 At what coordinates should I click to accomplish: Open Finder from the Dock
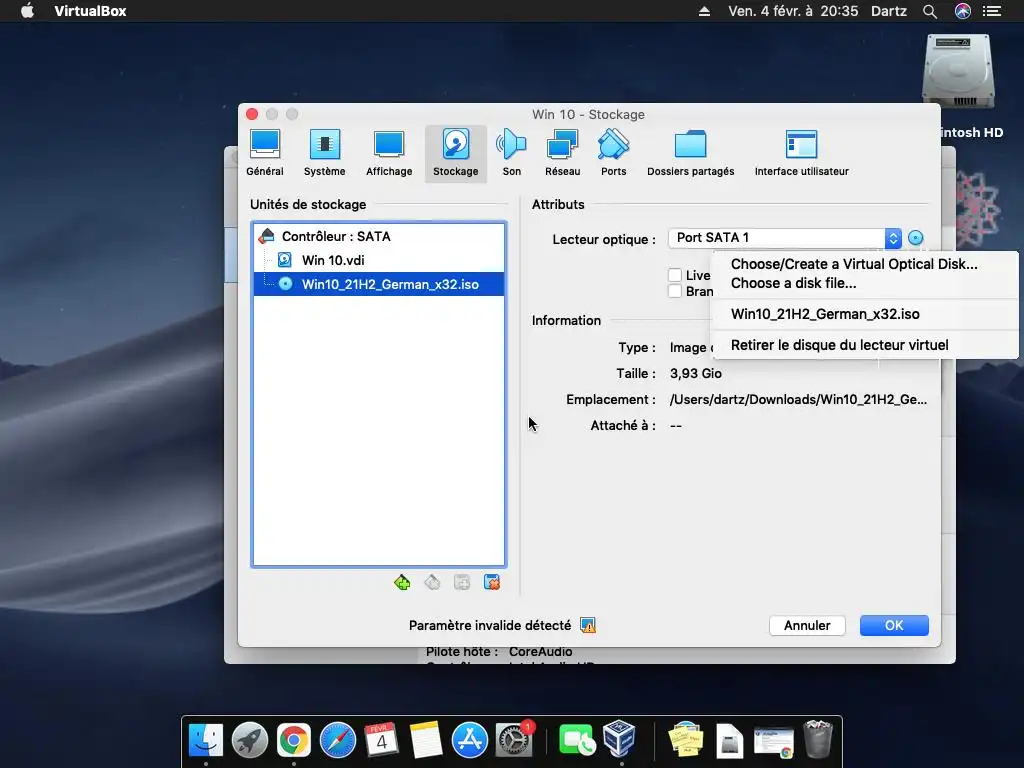206,741
